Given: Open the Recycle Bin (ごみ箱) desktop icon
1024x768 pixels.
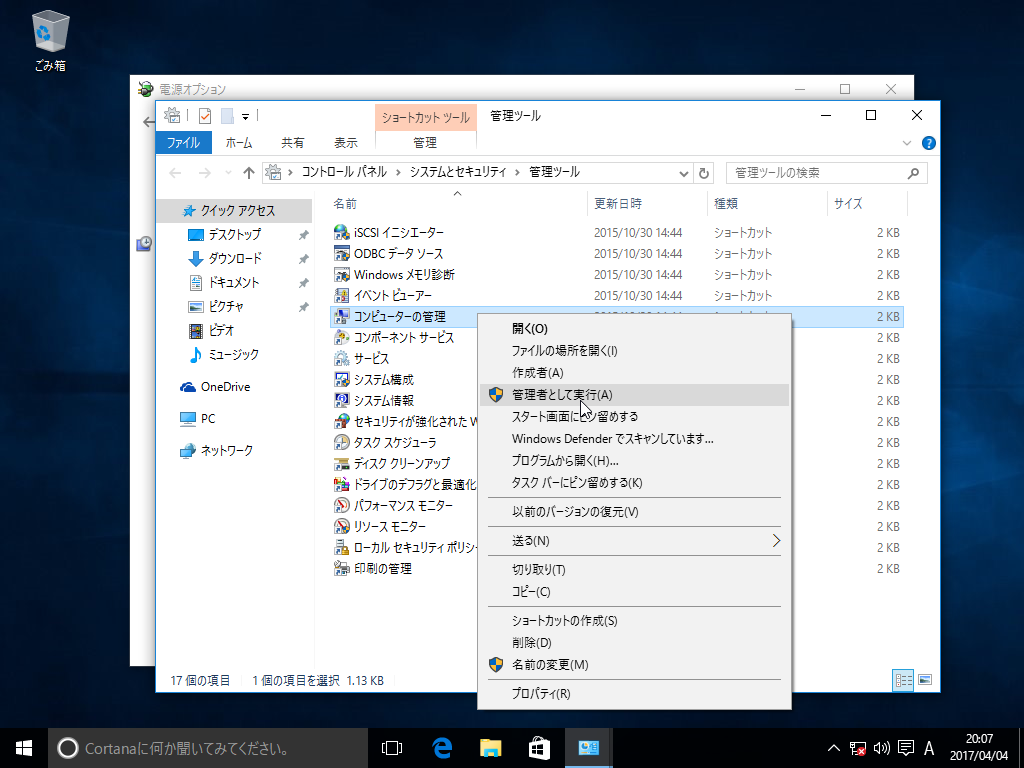Looking at the screenshot, I should (50, 40).
